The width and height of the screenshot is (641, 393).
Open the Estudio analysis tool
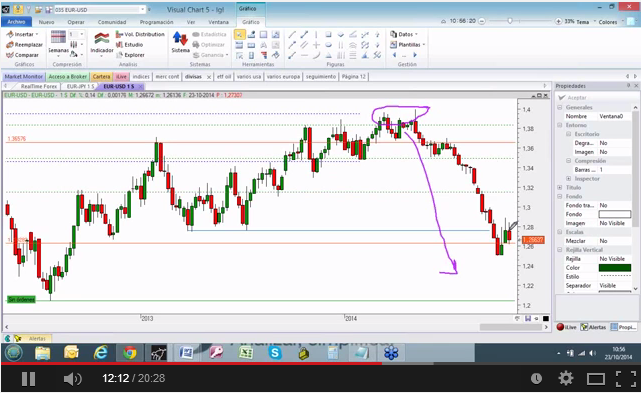[129, 45]
